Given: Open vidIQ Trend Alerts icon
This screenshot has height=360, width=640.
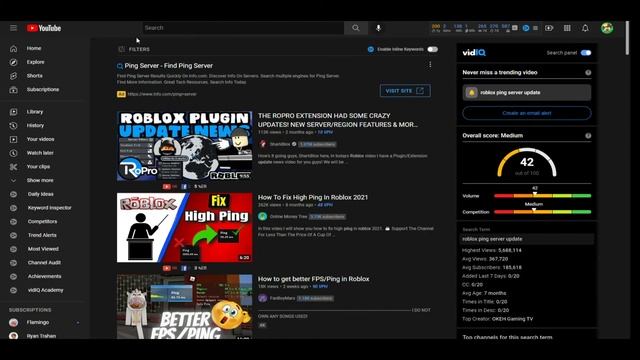Looking at the screenshot, I should pyautogui.click(x=13, y=236).
